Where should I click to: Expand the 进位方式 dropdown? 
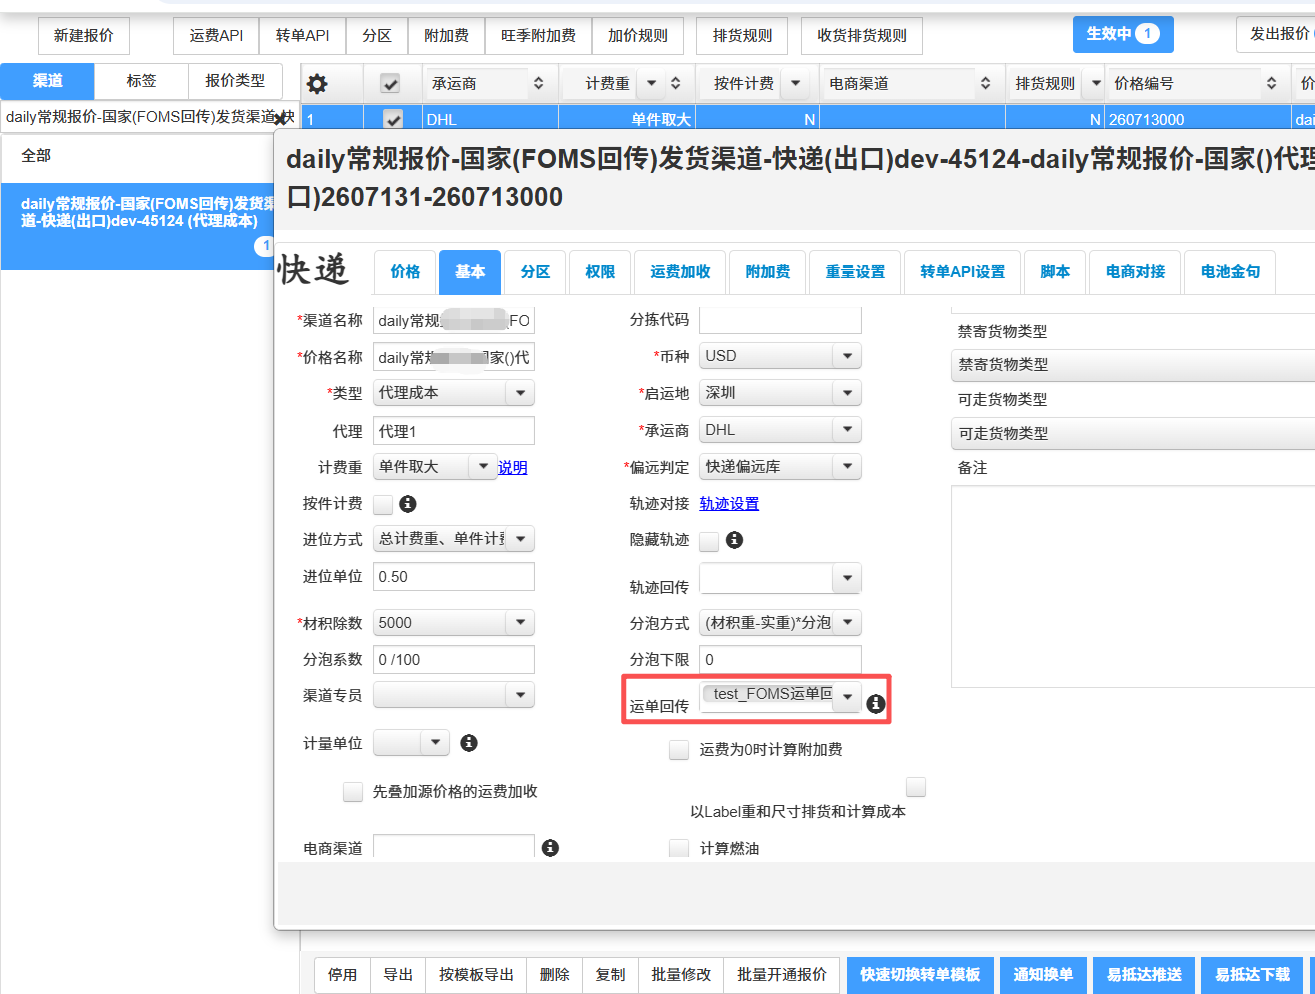(454, 539)
